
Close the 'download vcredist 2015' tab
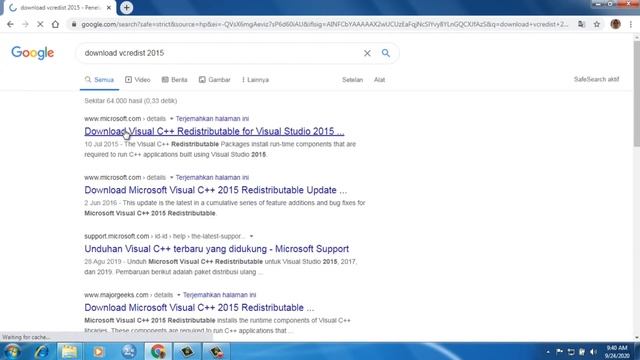click(109, 8)
